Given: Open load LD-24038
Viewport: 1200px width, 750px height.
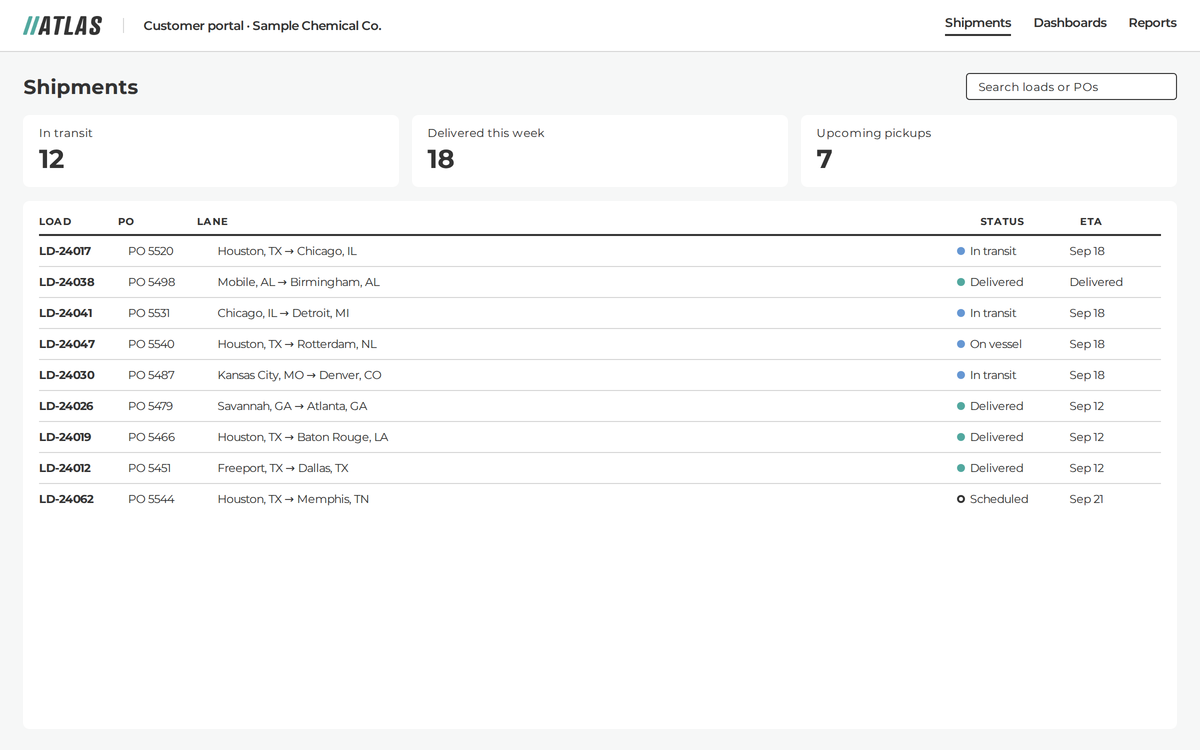Looking at the screenshot, I should point(67,282).
